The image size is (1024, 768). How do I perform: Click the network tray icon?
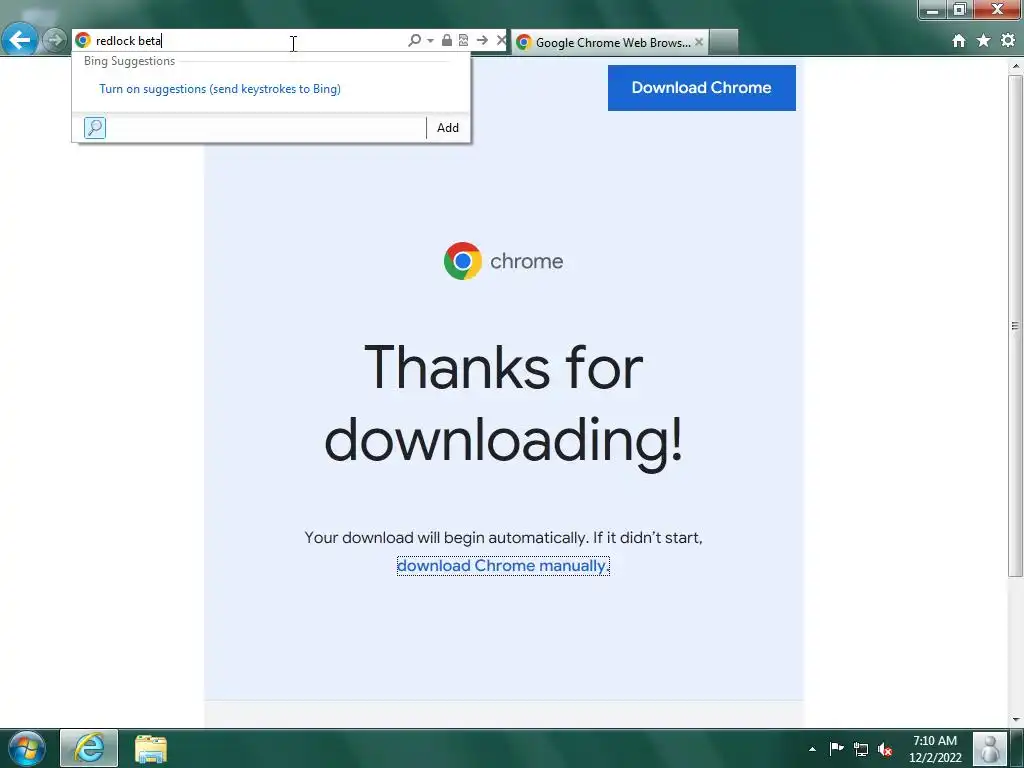[861, 749]
